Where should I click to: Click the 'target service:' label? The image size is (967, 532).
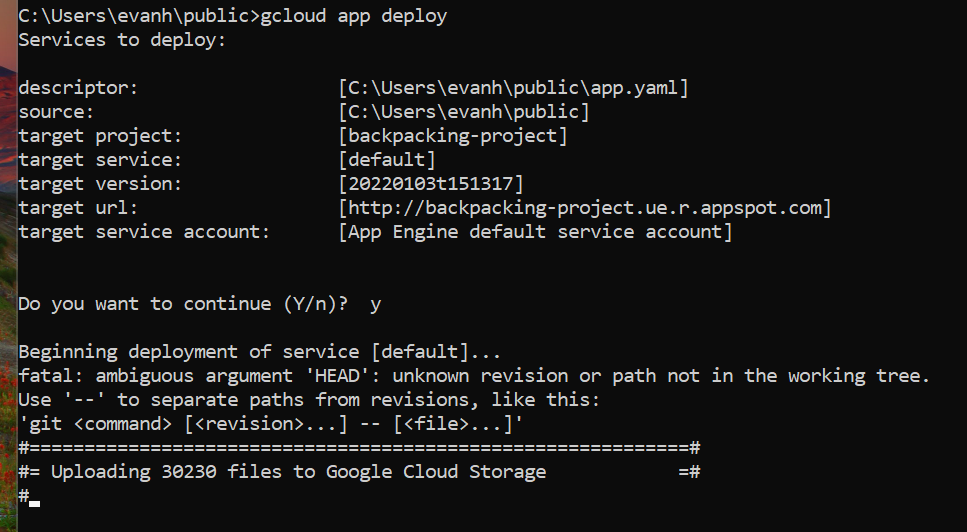coord(101,160)
